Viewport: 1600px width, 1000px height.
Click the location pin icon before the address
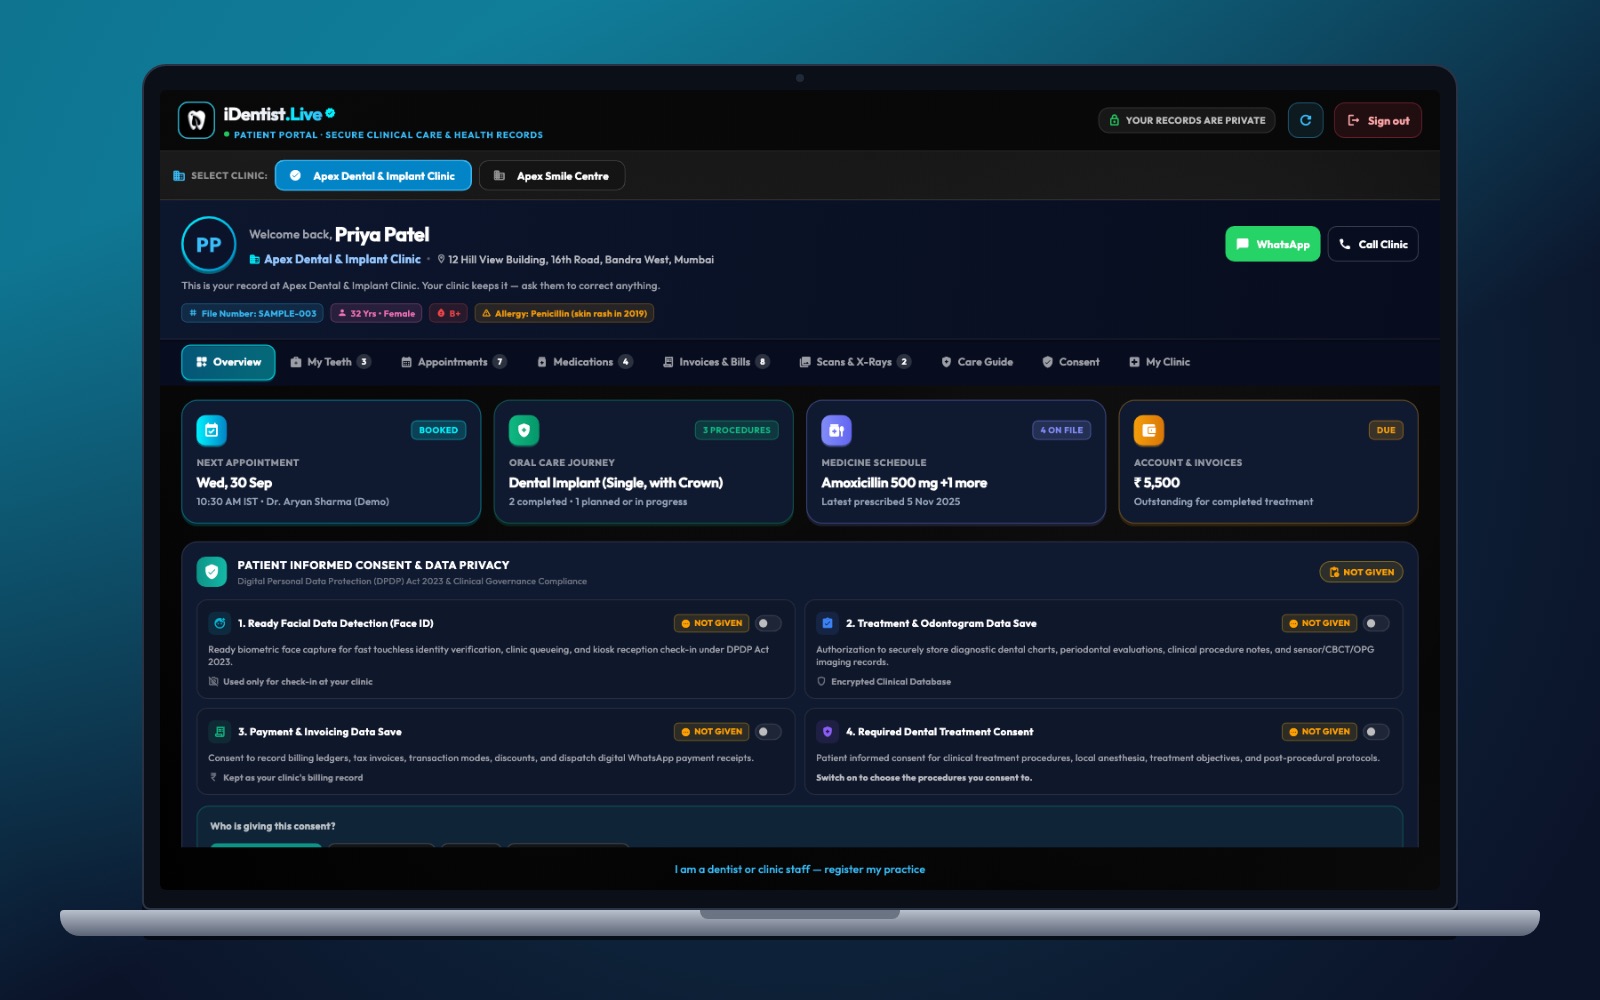tap(441, 259)
